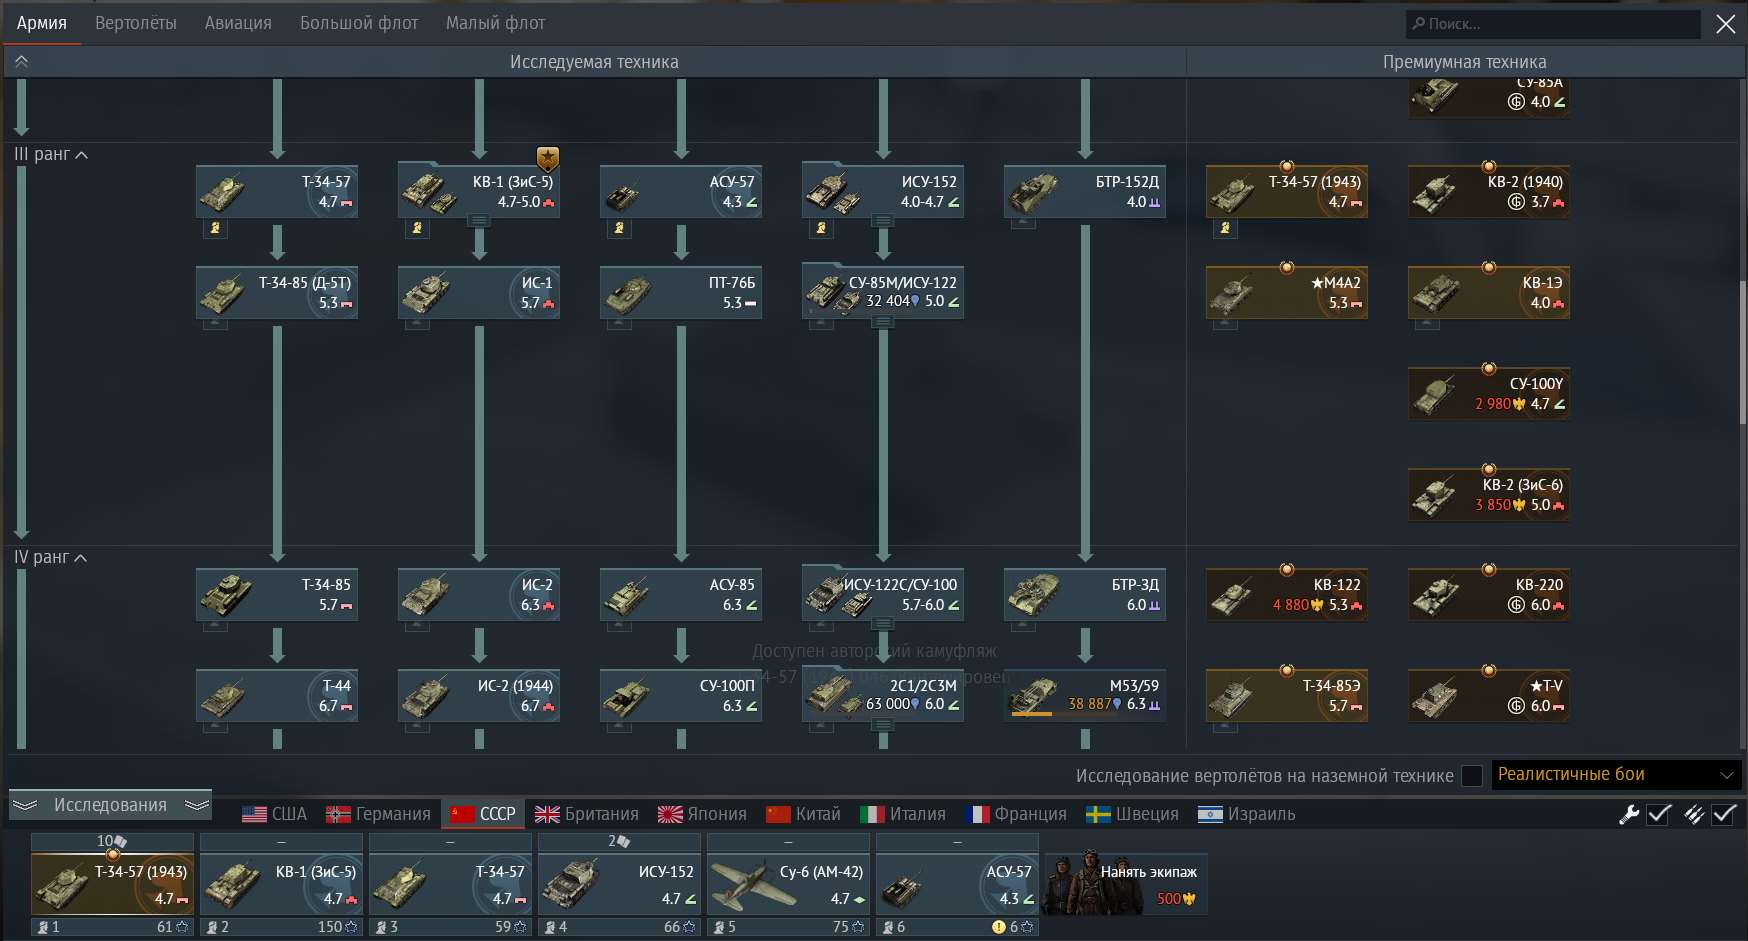
Task: Select the Япония nation tab
Action: click(x=703, y=814)
